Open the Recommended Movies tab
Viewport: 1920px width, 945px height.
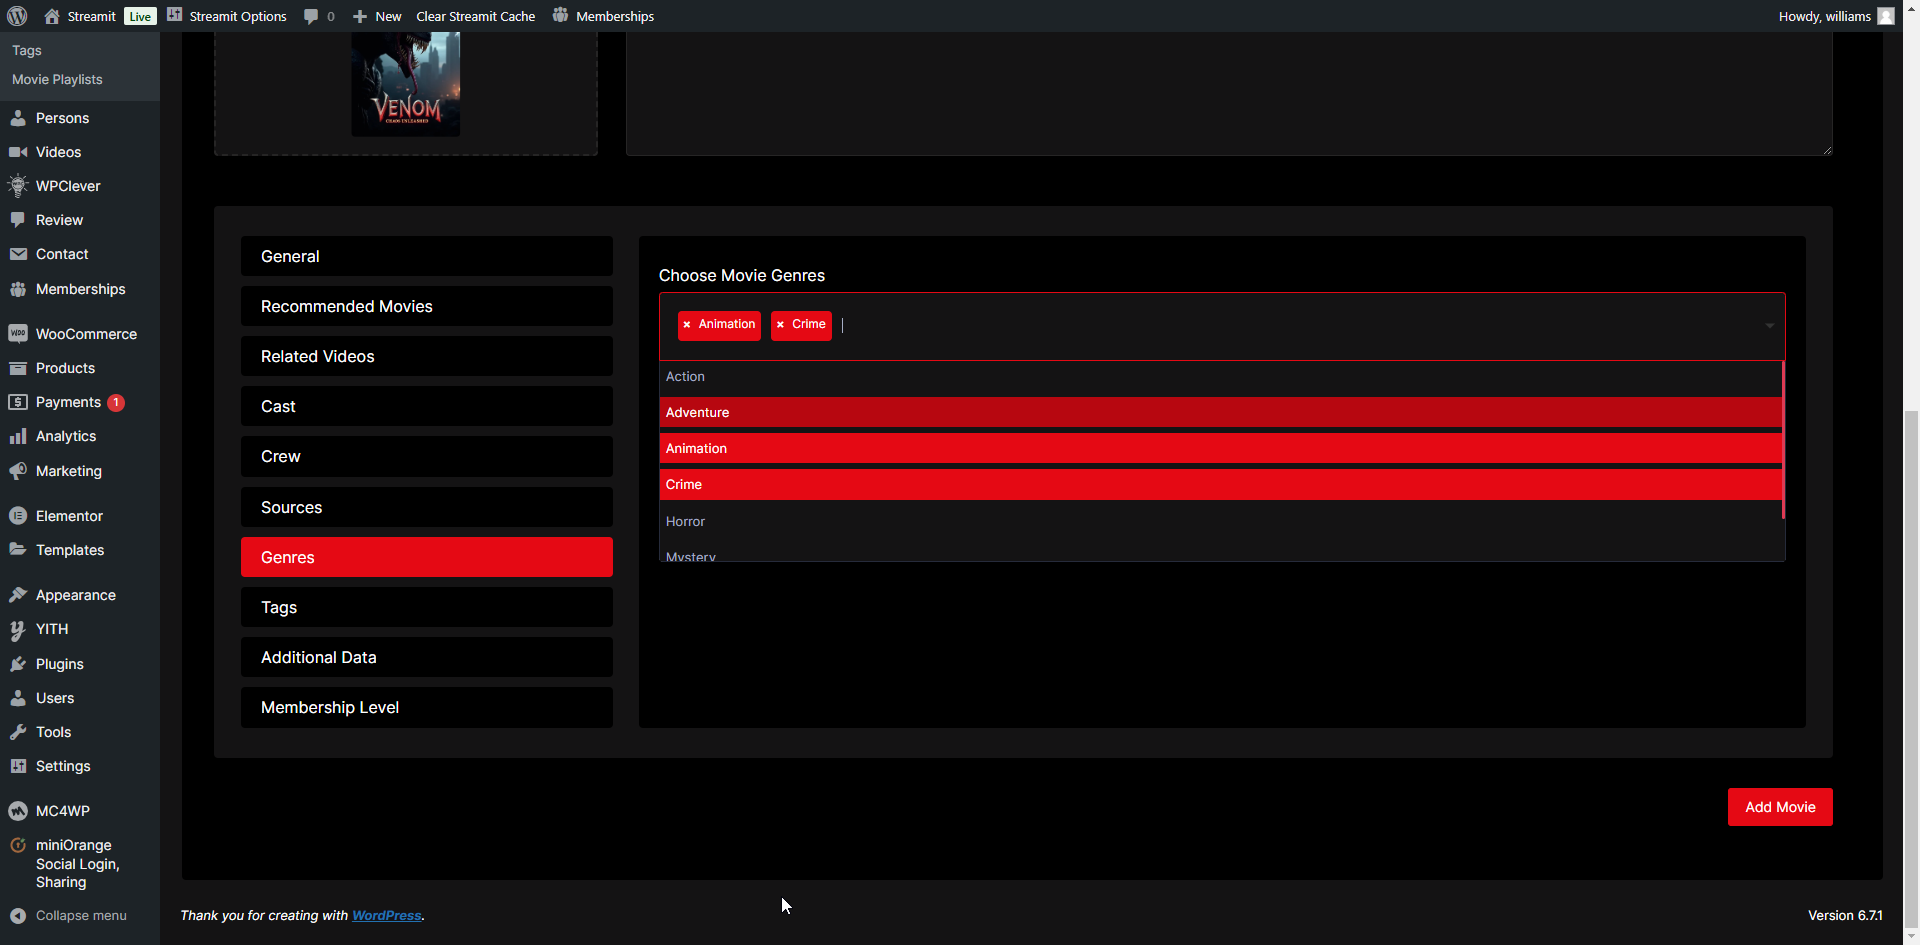[x=427, y=306]
